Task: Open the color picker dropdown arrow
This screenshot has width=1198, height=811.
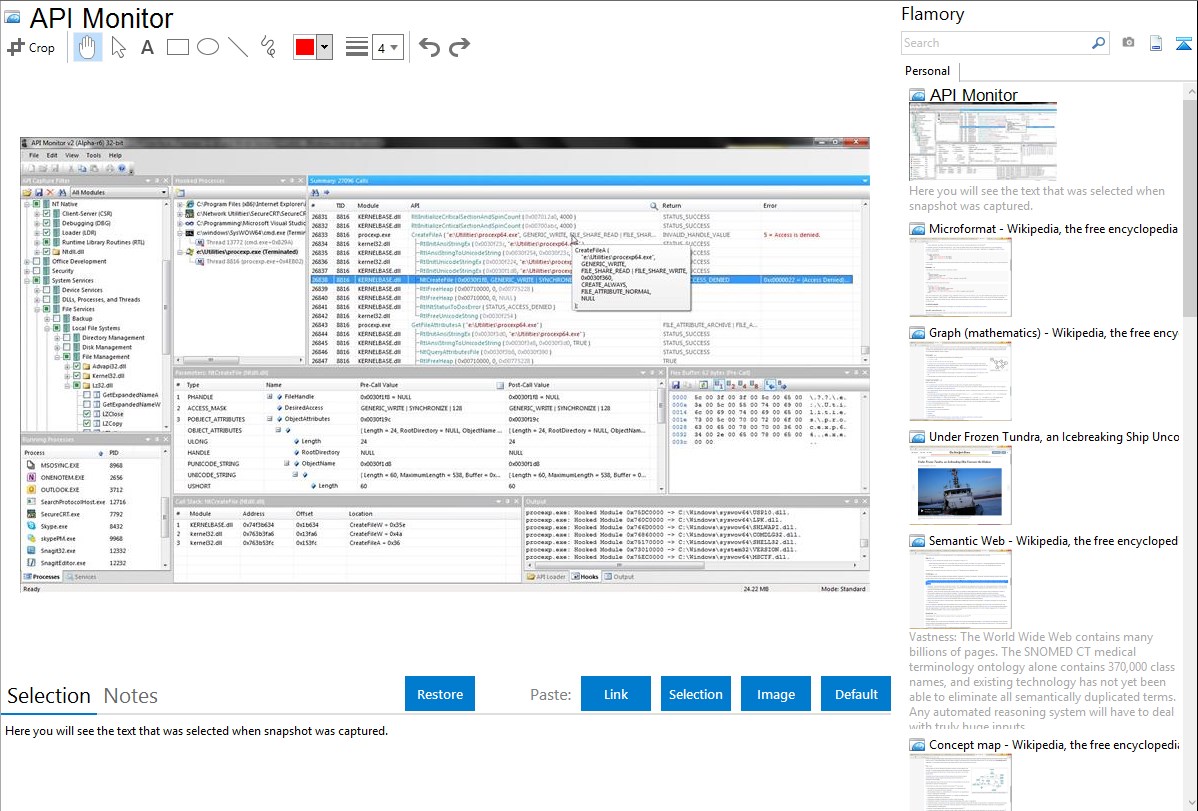Action: (324, 47)
